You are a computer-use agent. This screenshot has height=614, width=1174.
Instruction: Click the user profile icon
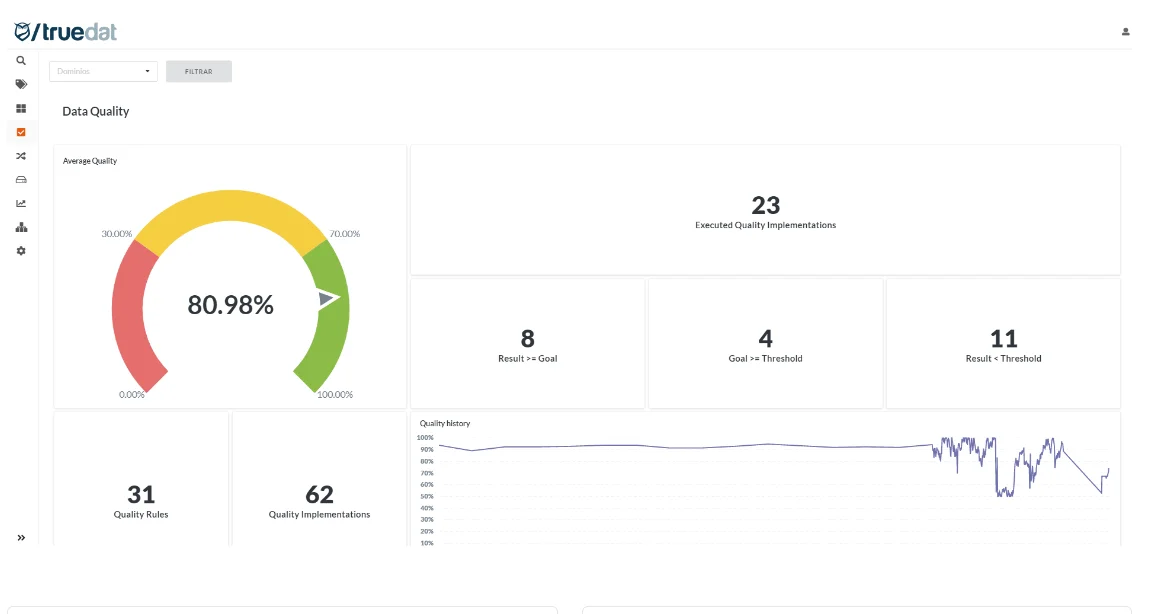[1125, 31]
